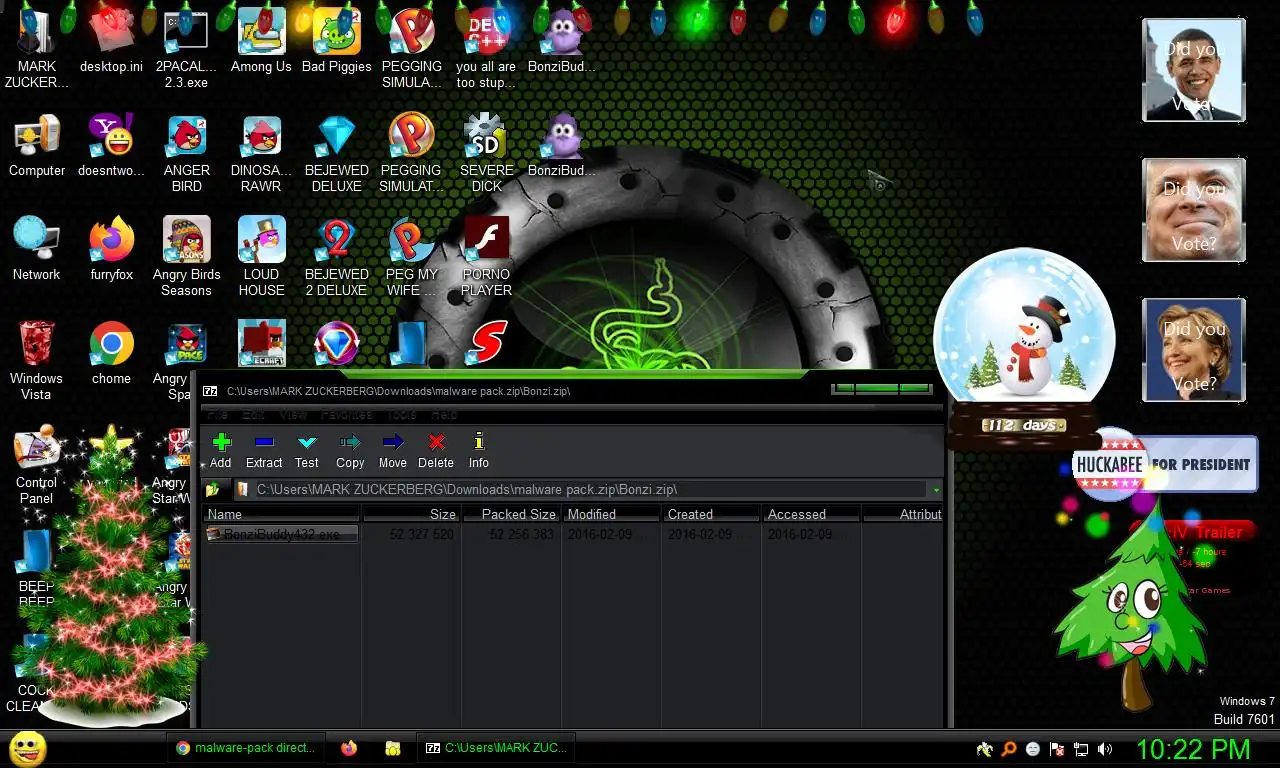Open the Favorites menu in 7-Zip
The height and width of the screenshot is (768, 1280).
point(346,414)
